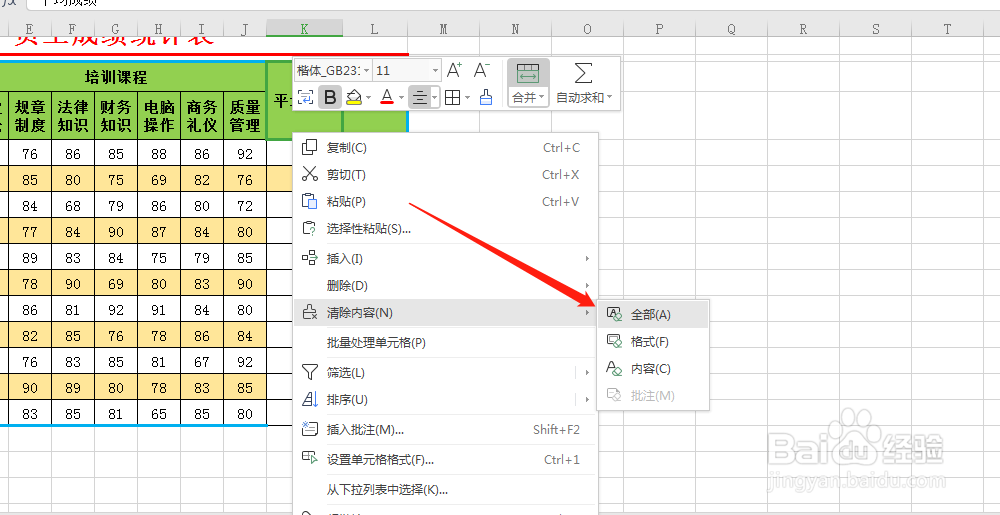Select the 培训课程 merged header cell

click(x=115, y=77)
